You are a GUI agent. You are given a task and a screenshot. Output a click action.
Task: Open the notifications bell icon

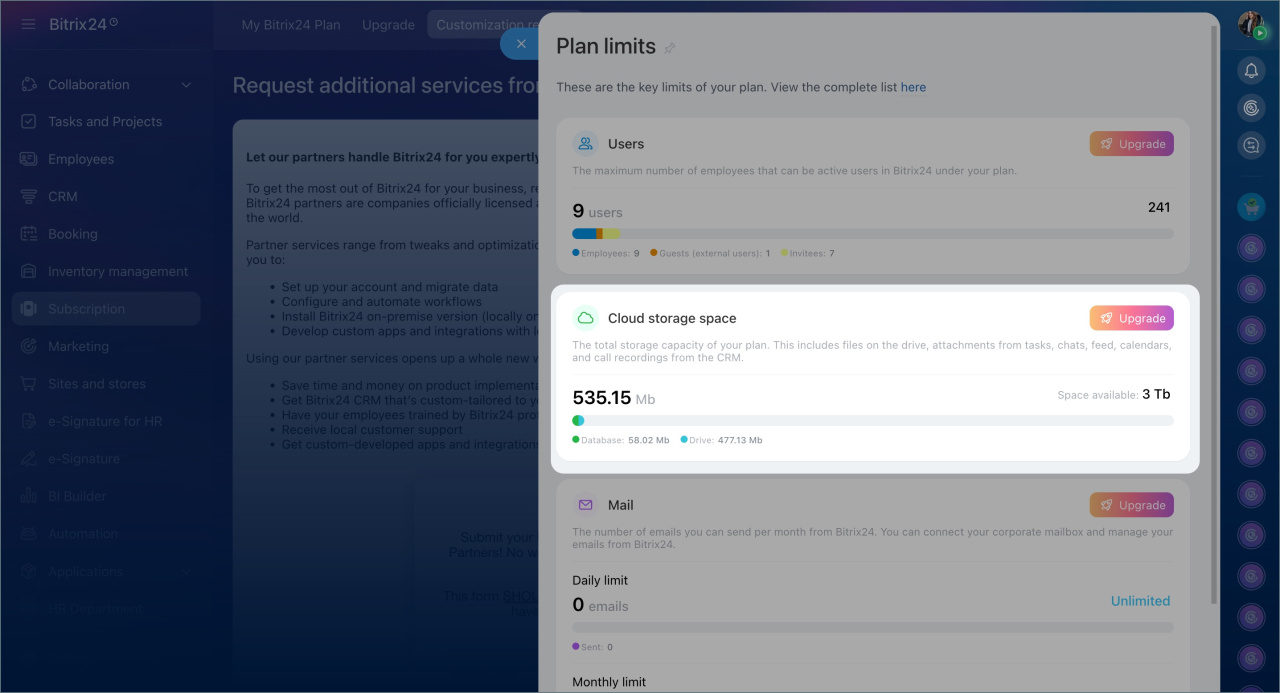tap(1251, 70)
